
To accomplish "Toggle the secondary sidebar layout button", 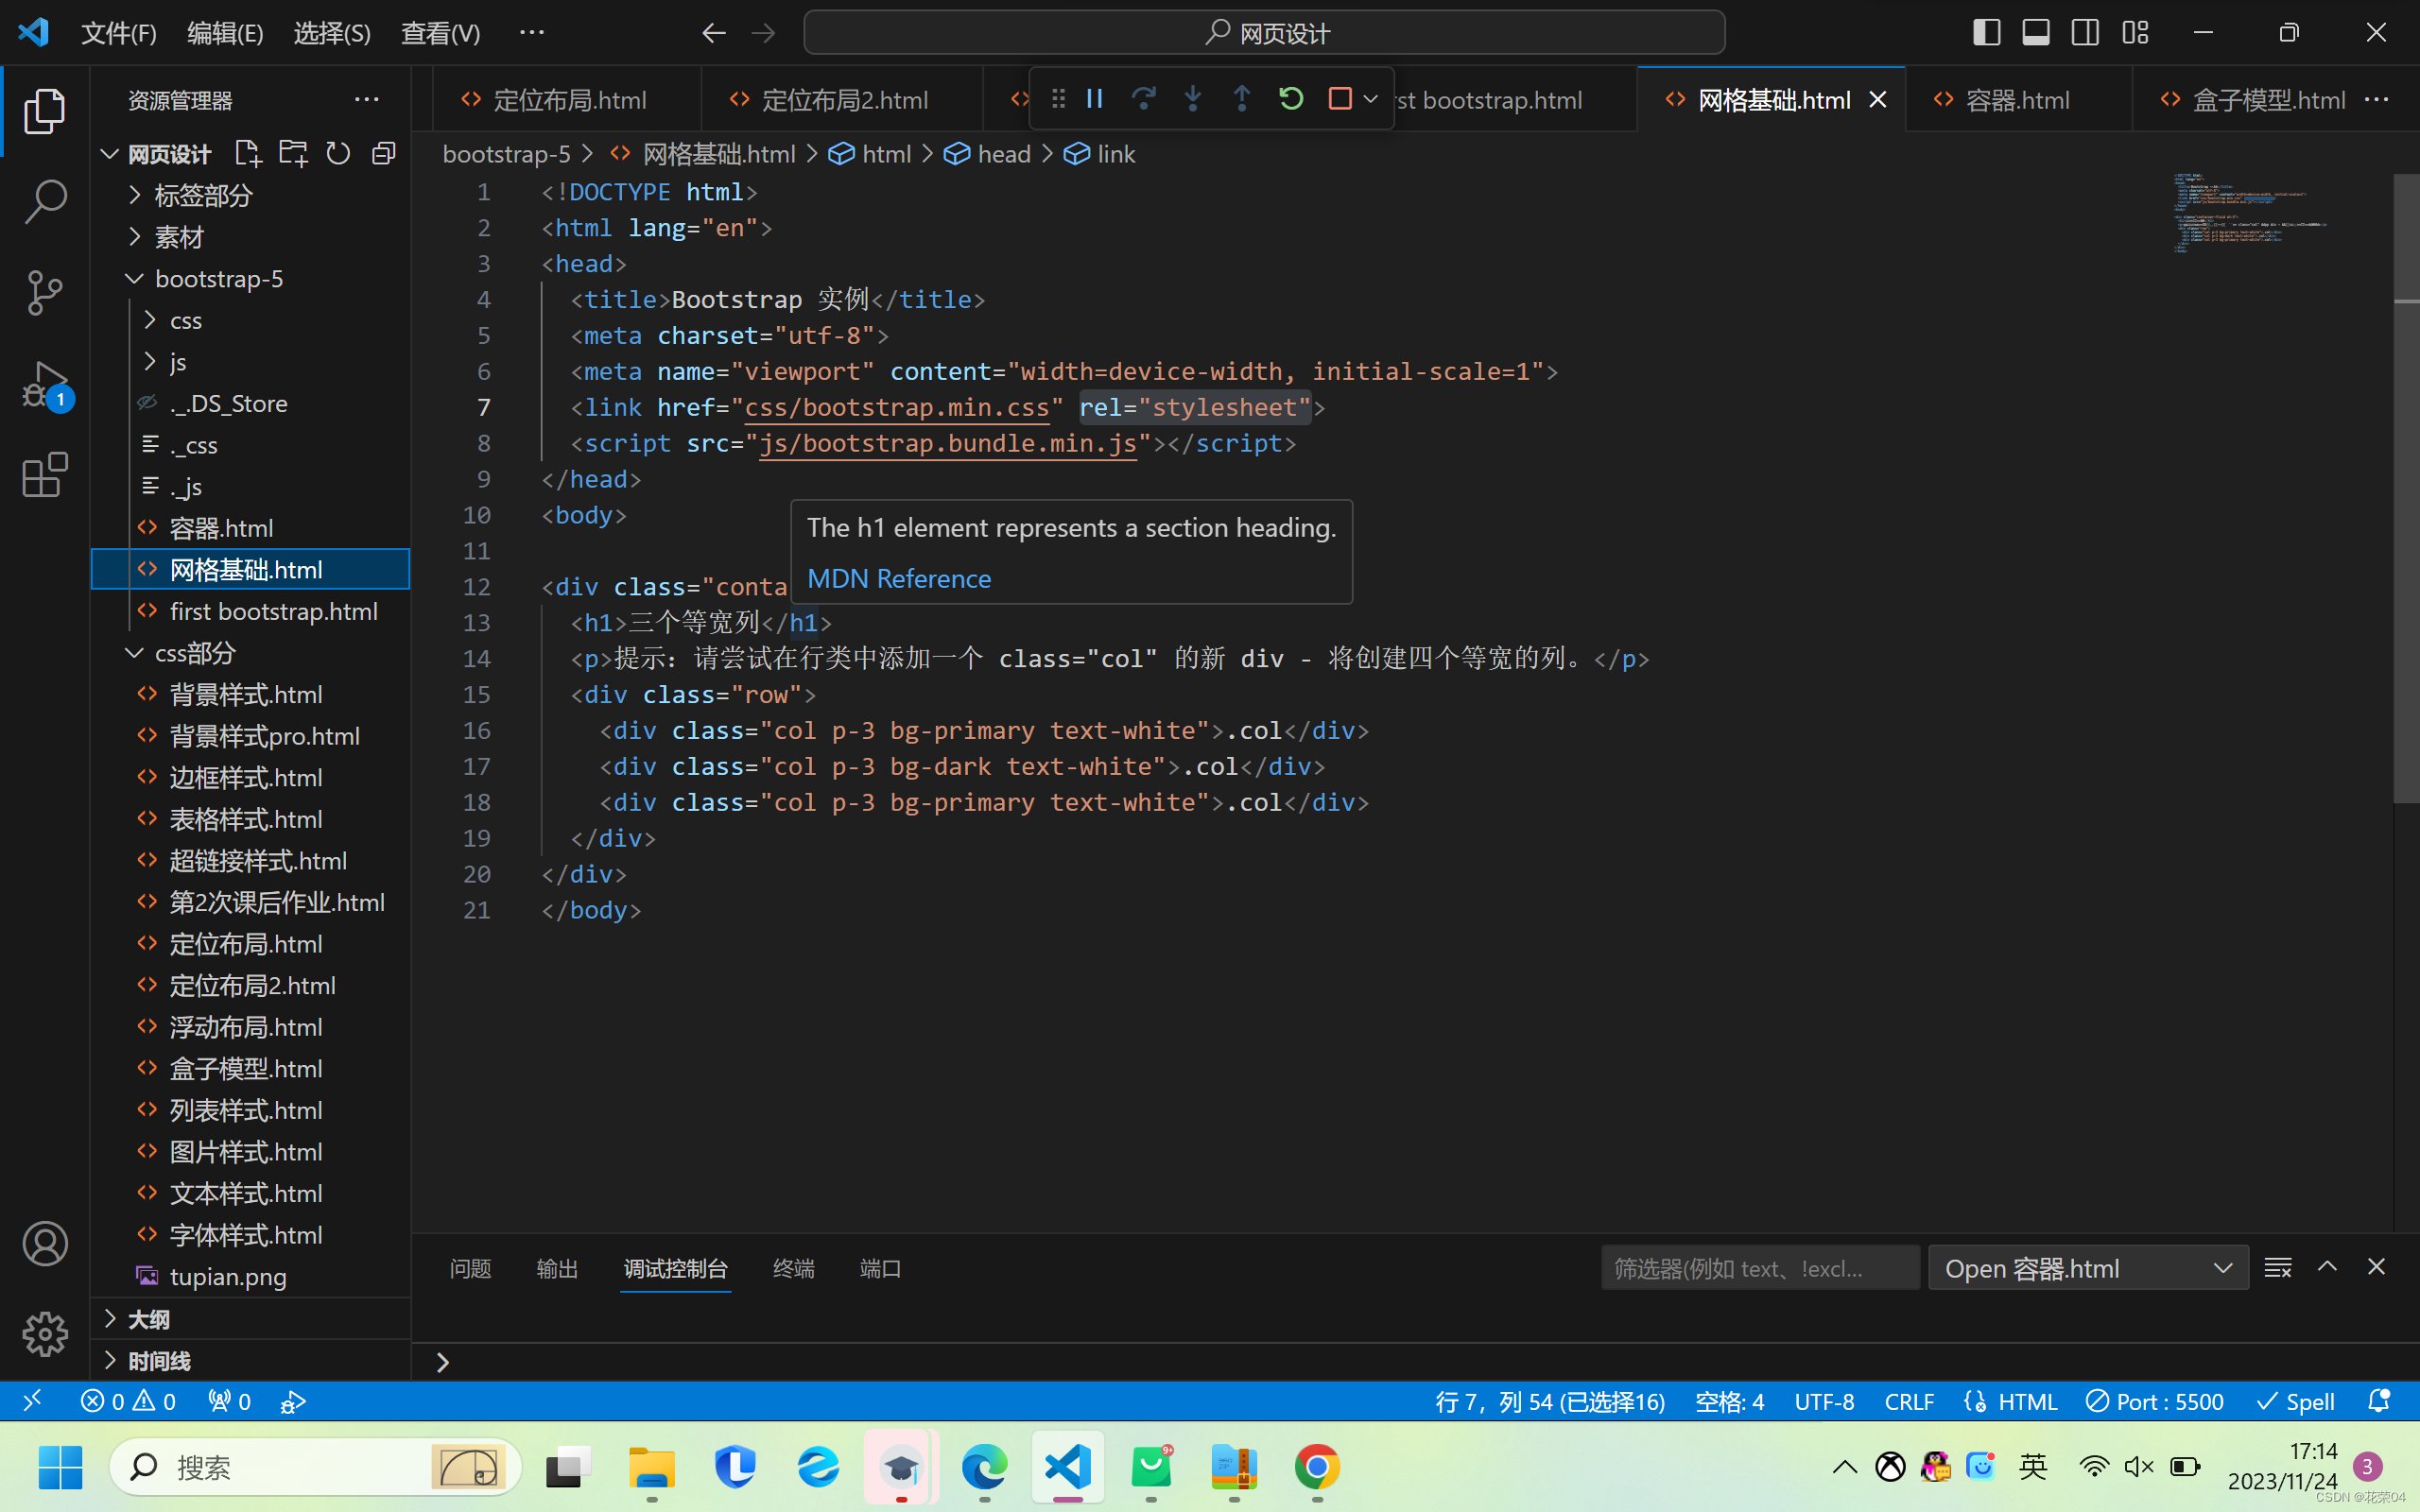I will (x=2085, y=33).
